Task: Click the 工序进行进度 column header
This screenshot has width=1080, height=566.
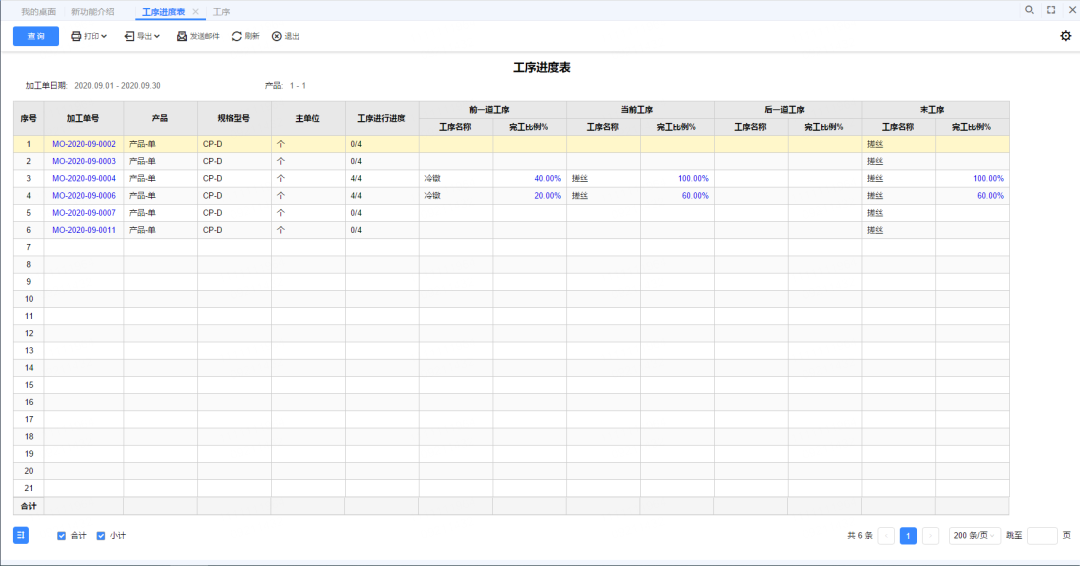Action: pyautogui.click(x=382, y=118)
